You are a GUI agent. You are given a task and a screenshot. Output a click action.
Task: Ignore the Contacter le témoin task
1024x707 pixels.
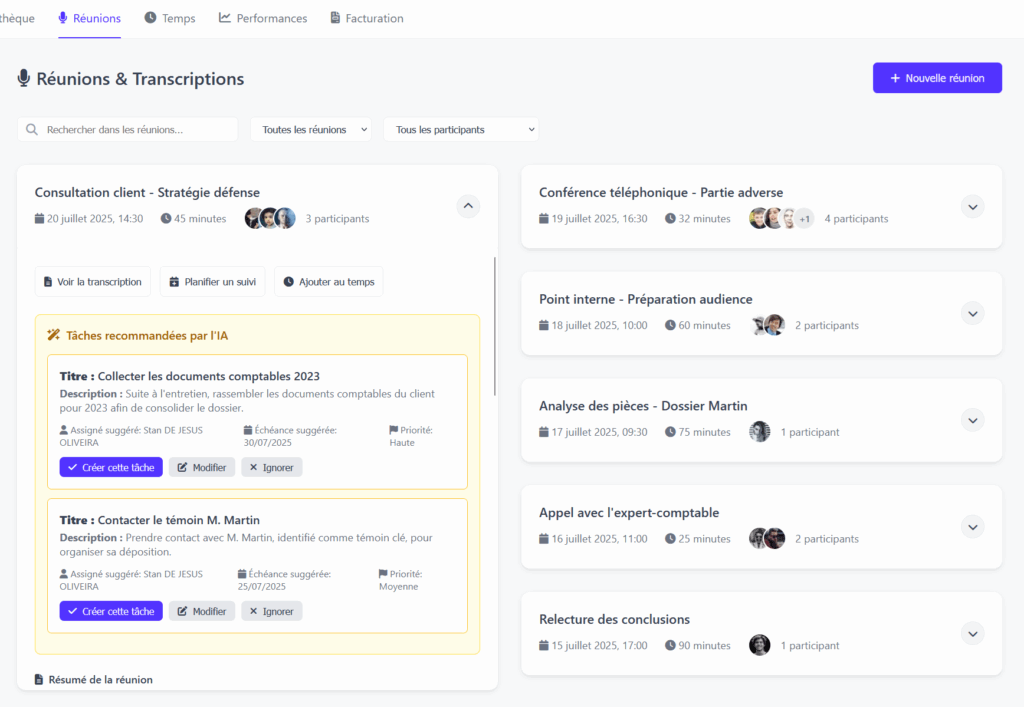(x=272, y=611)
